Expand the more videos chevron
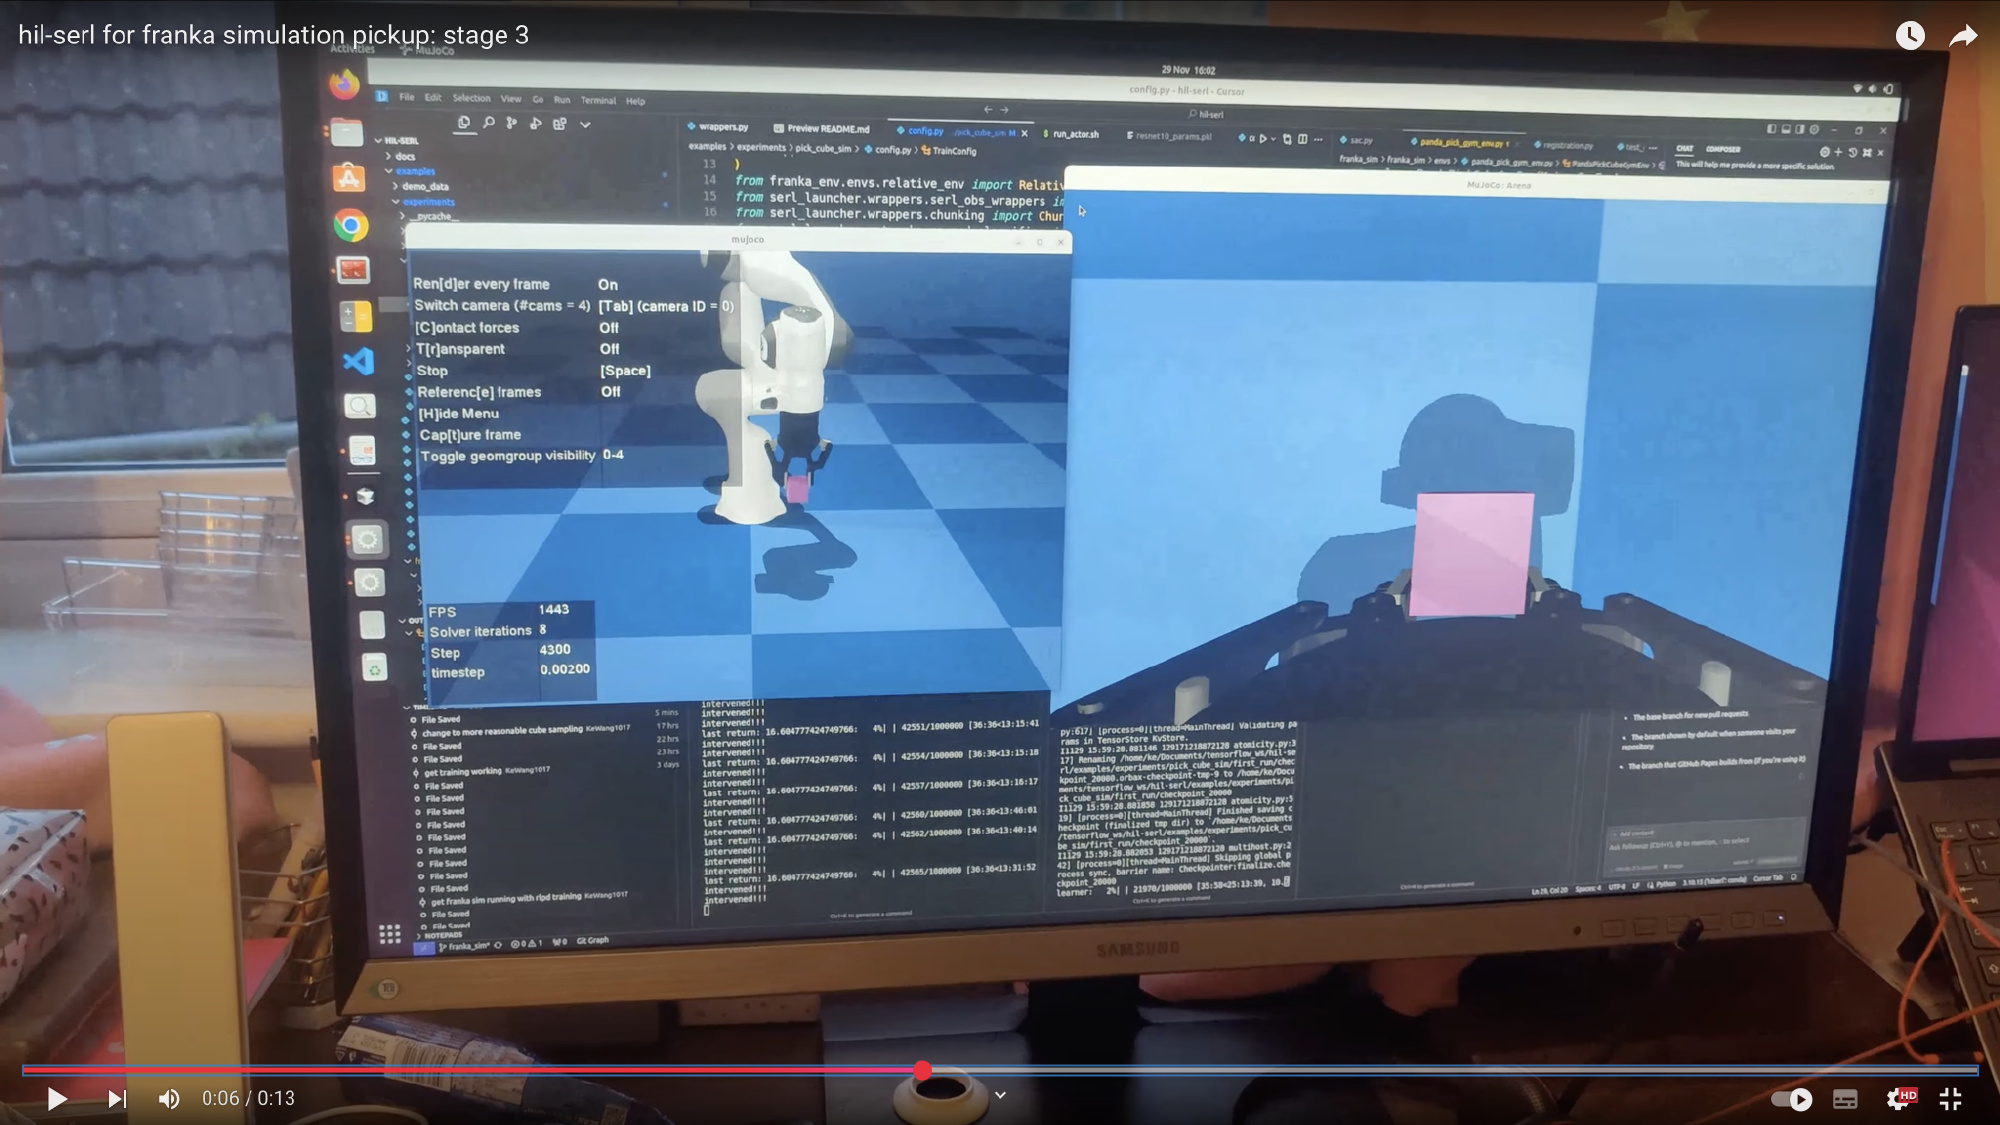Viewport: 2000px width, 1125px height. pyautogui.click(x=1000, y=1095)
